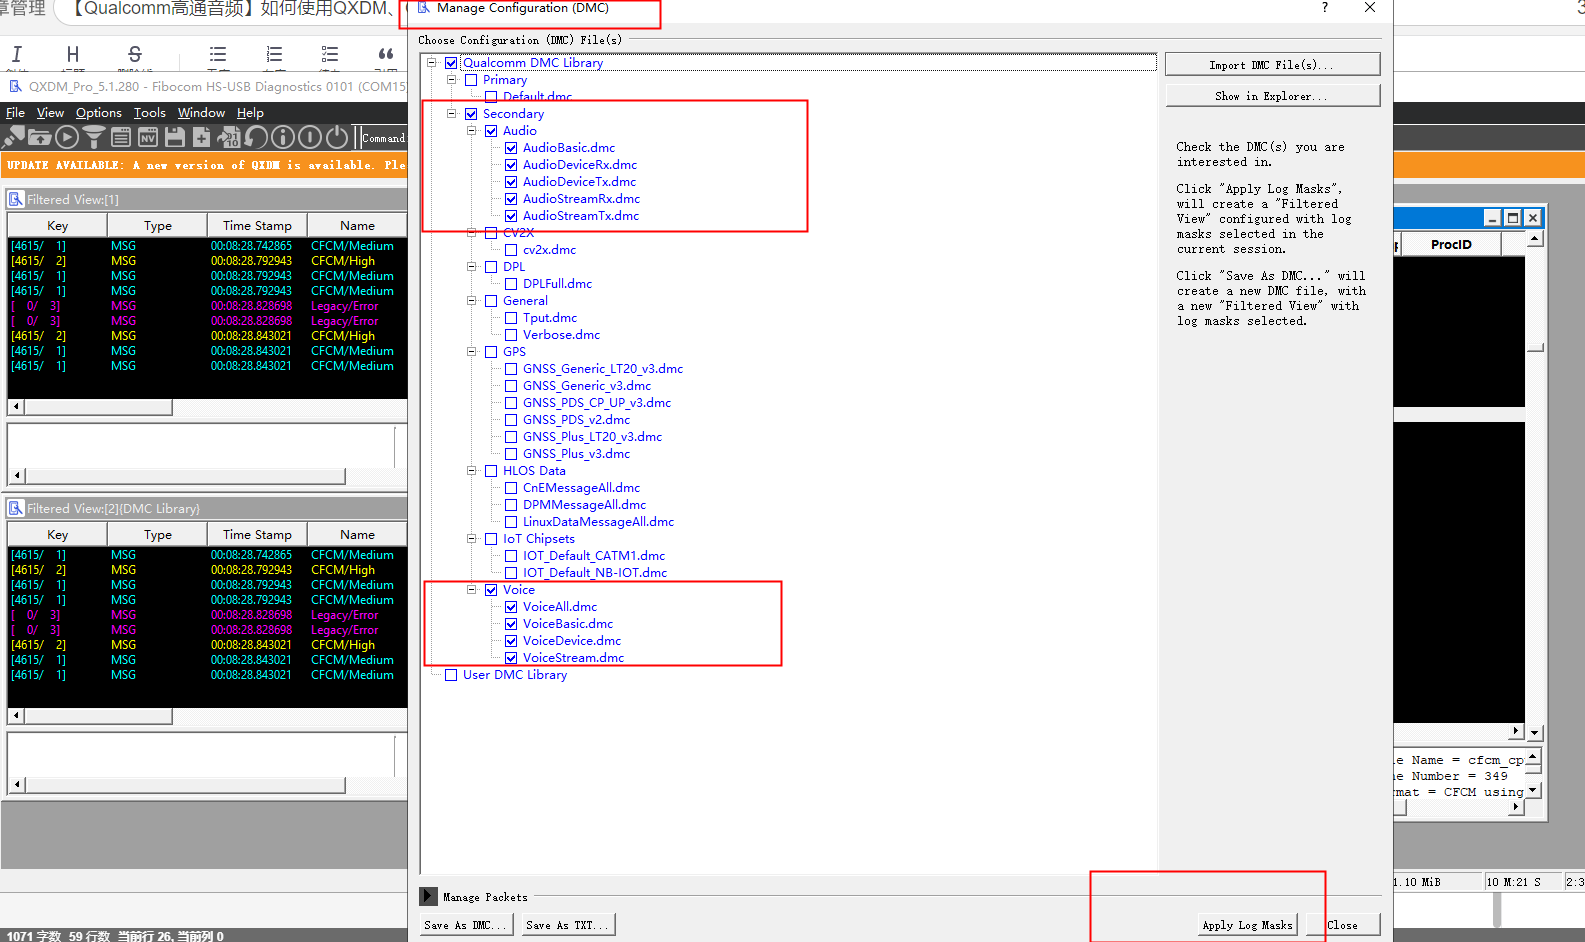Uncheck the AudioStreamTx.dmc checkbox
The width and height of the screenshot is (1585, 942).
pos(511,216)
